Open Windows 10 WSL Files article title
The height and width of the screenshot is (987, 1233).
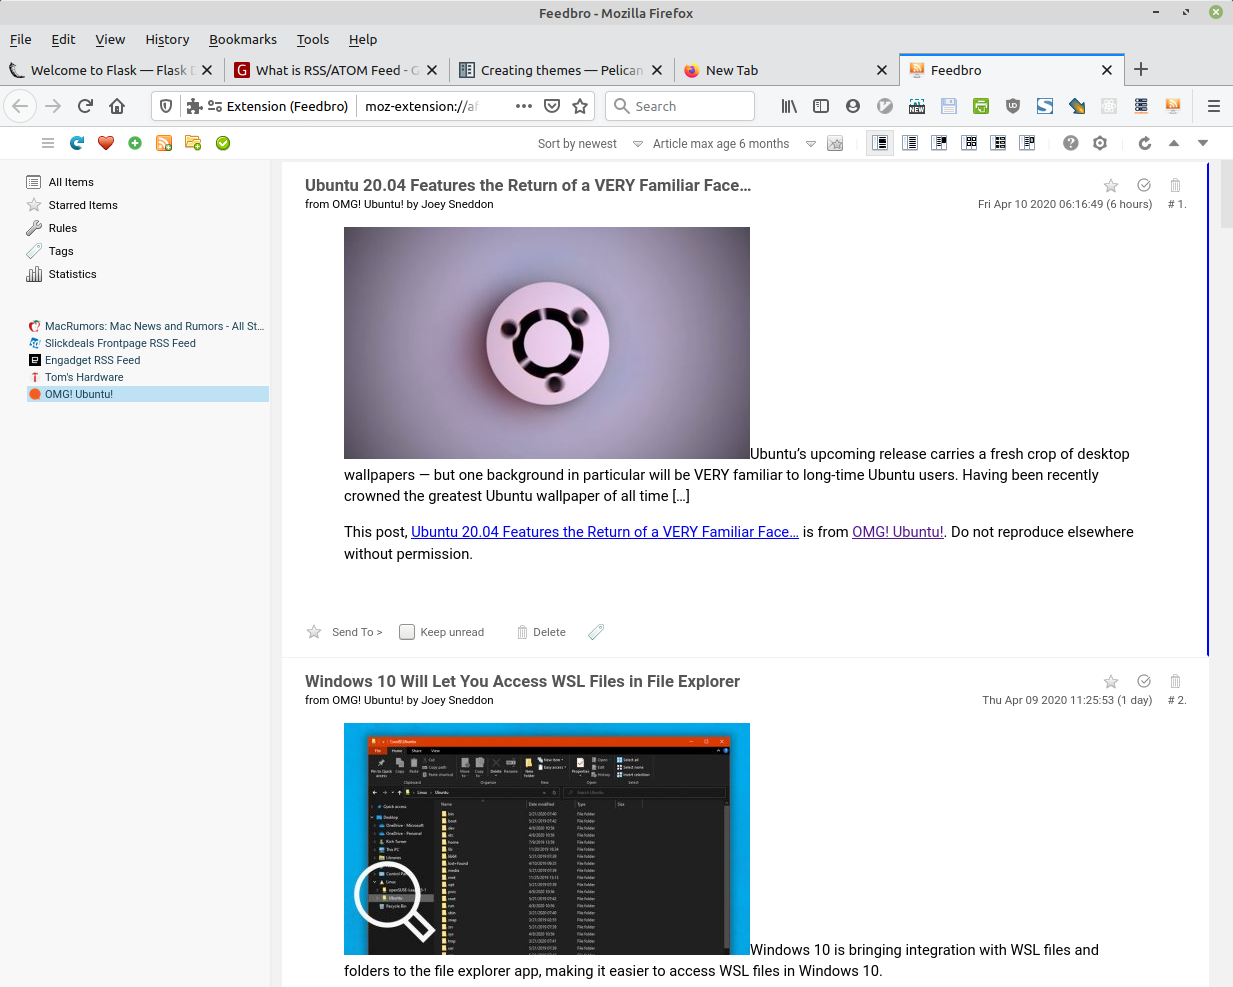tap(522, 681)
